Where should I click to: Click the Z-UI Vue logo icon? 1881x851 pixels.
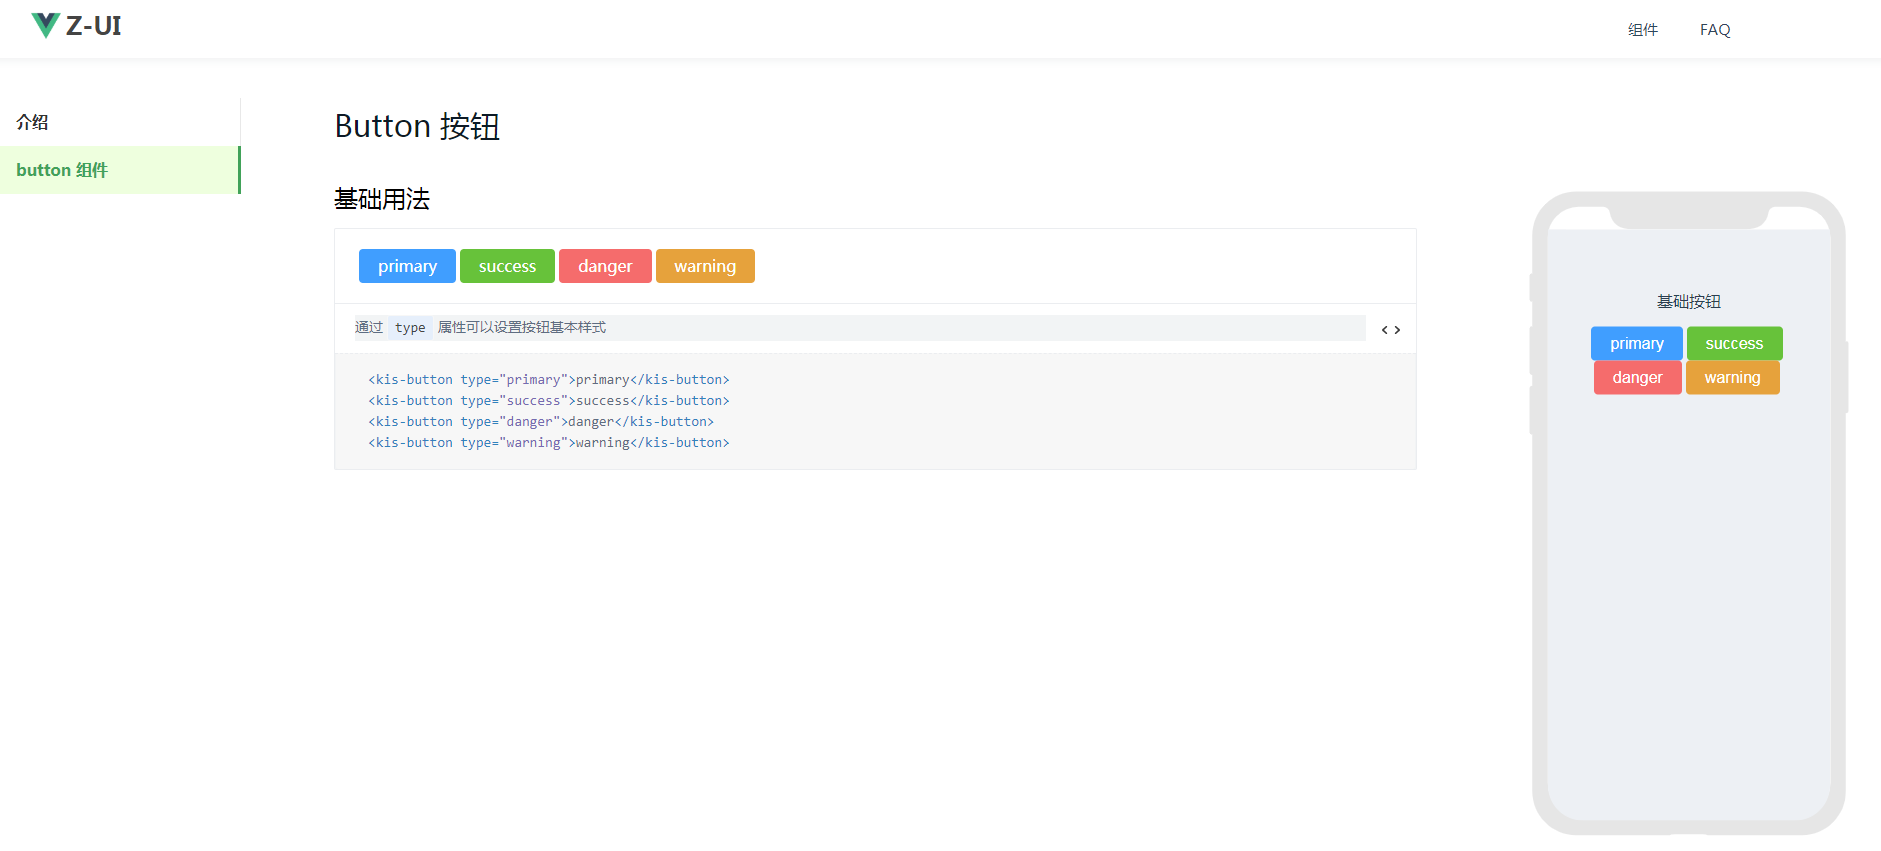[46, 26]
